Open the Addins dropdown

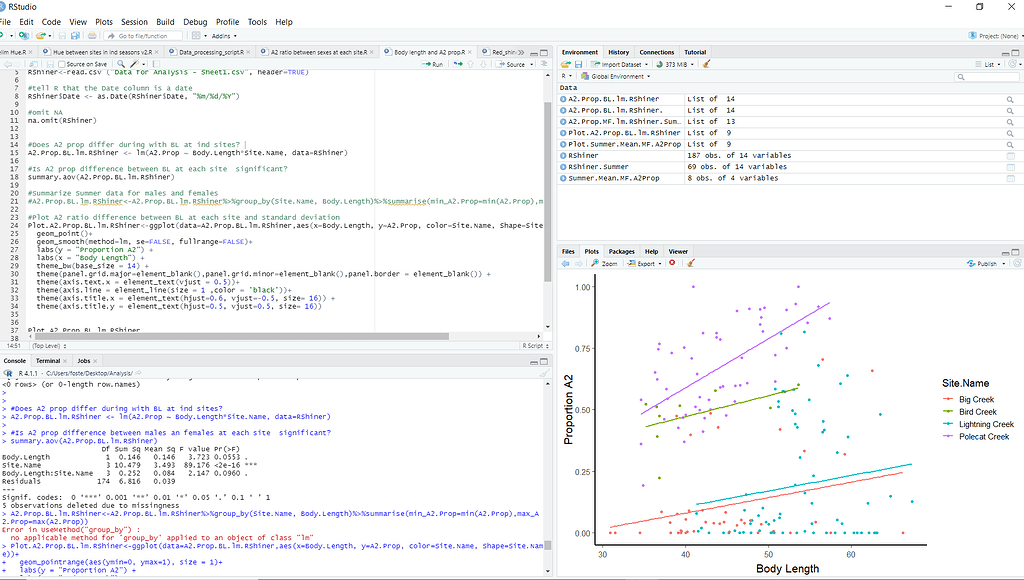pyautogui.click(x=222, y=34)
